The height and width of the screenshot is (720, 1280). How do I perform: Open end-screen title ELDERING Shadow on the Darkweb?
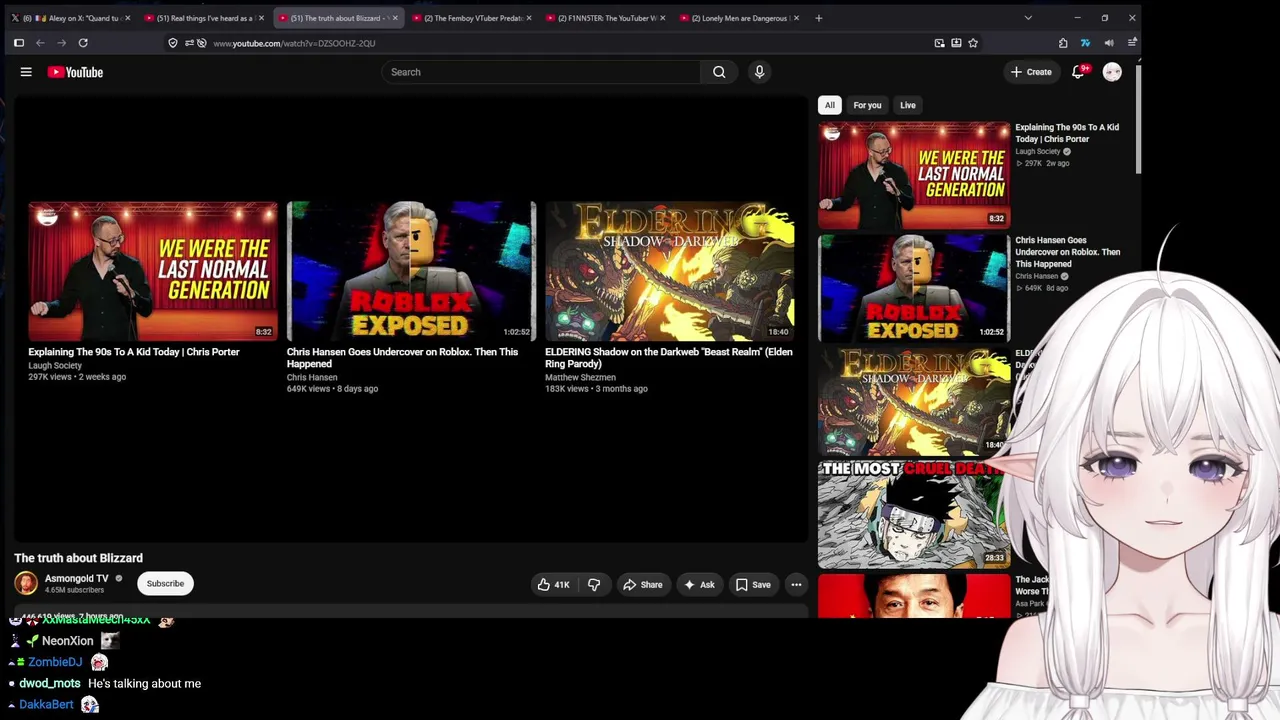click(668, 358)
